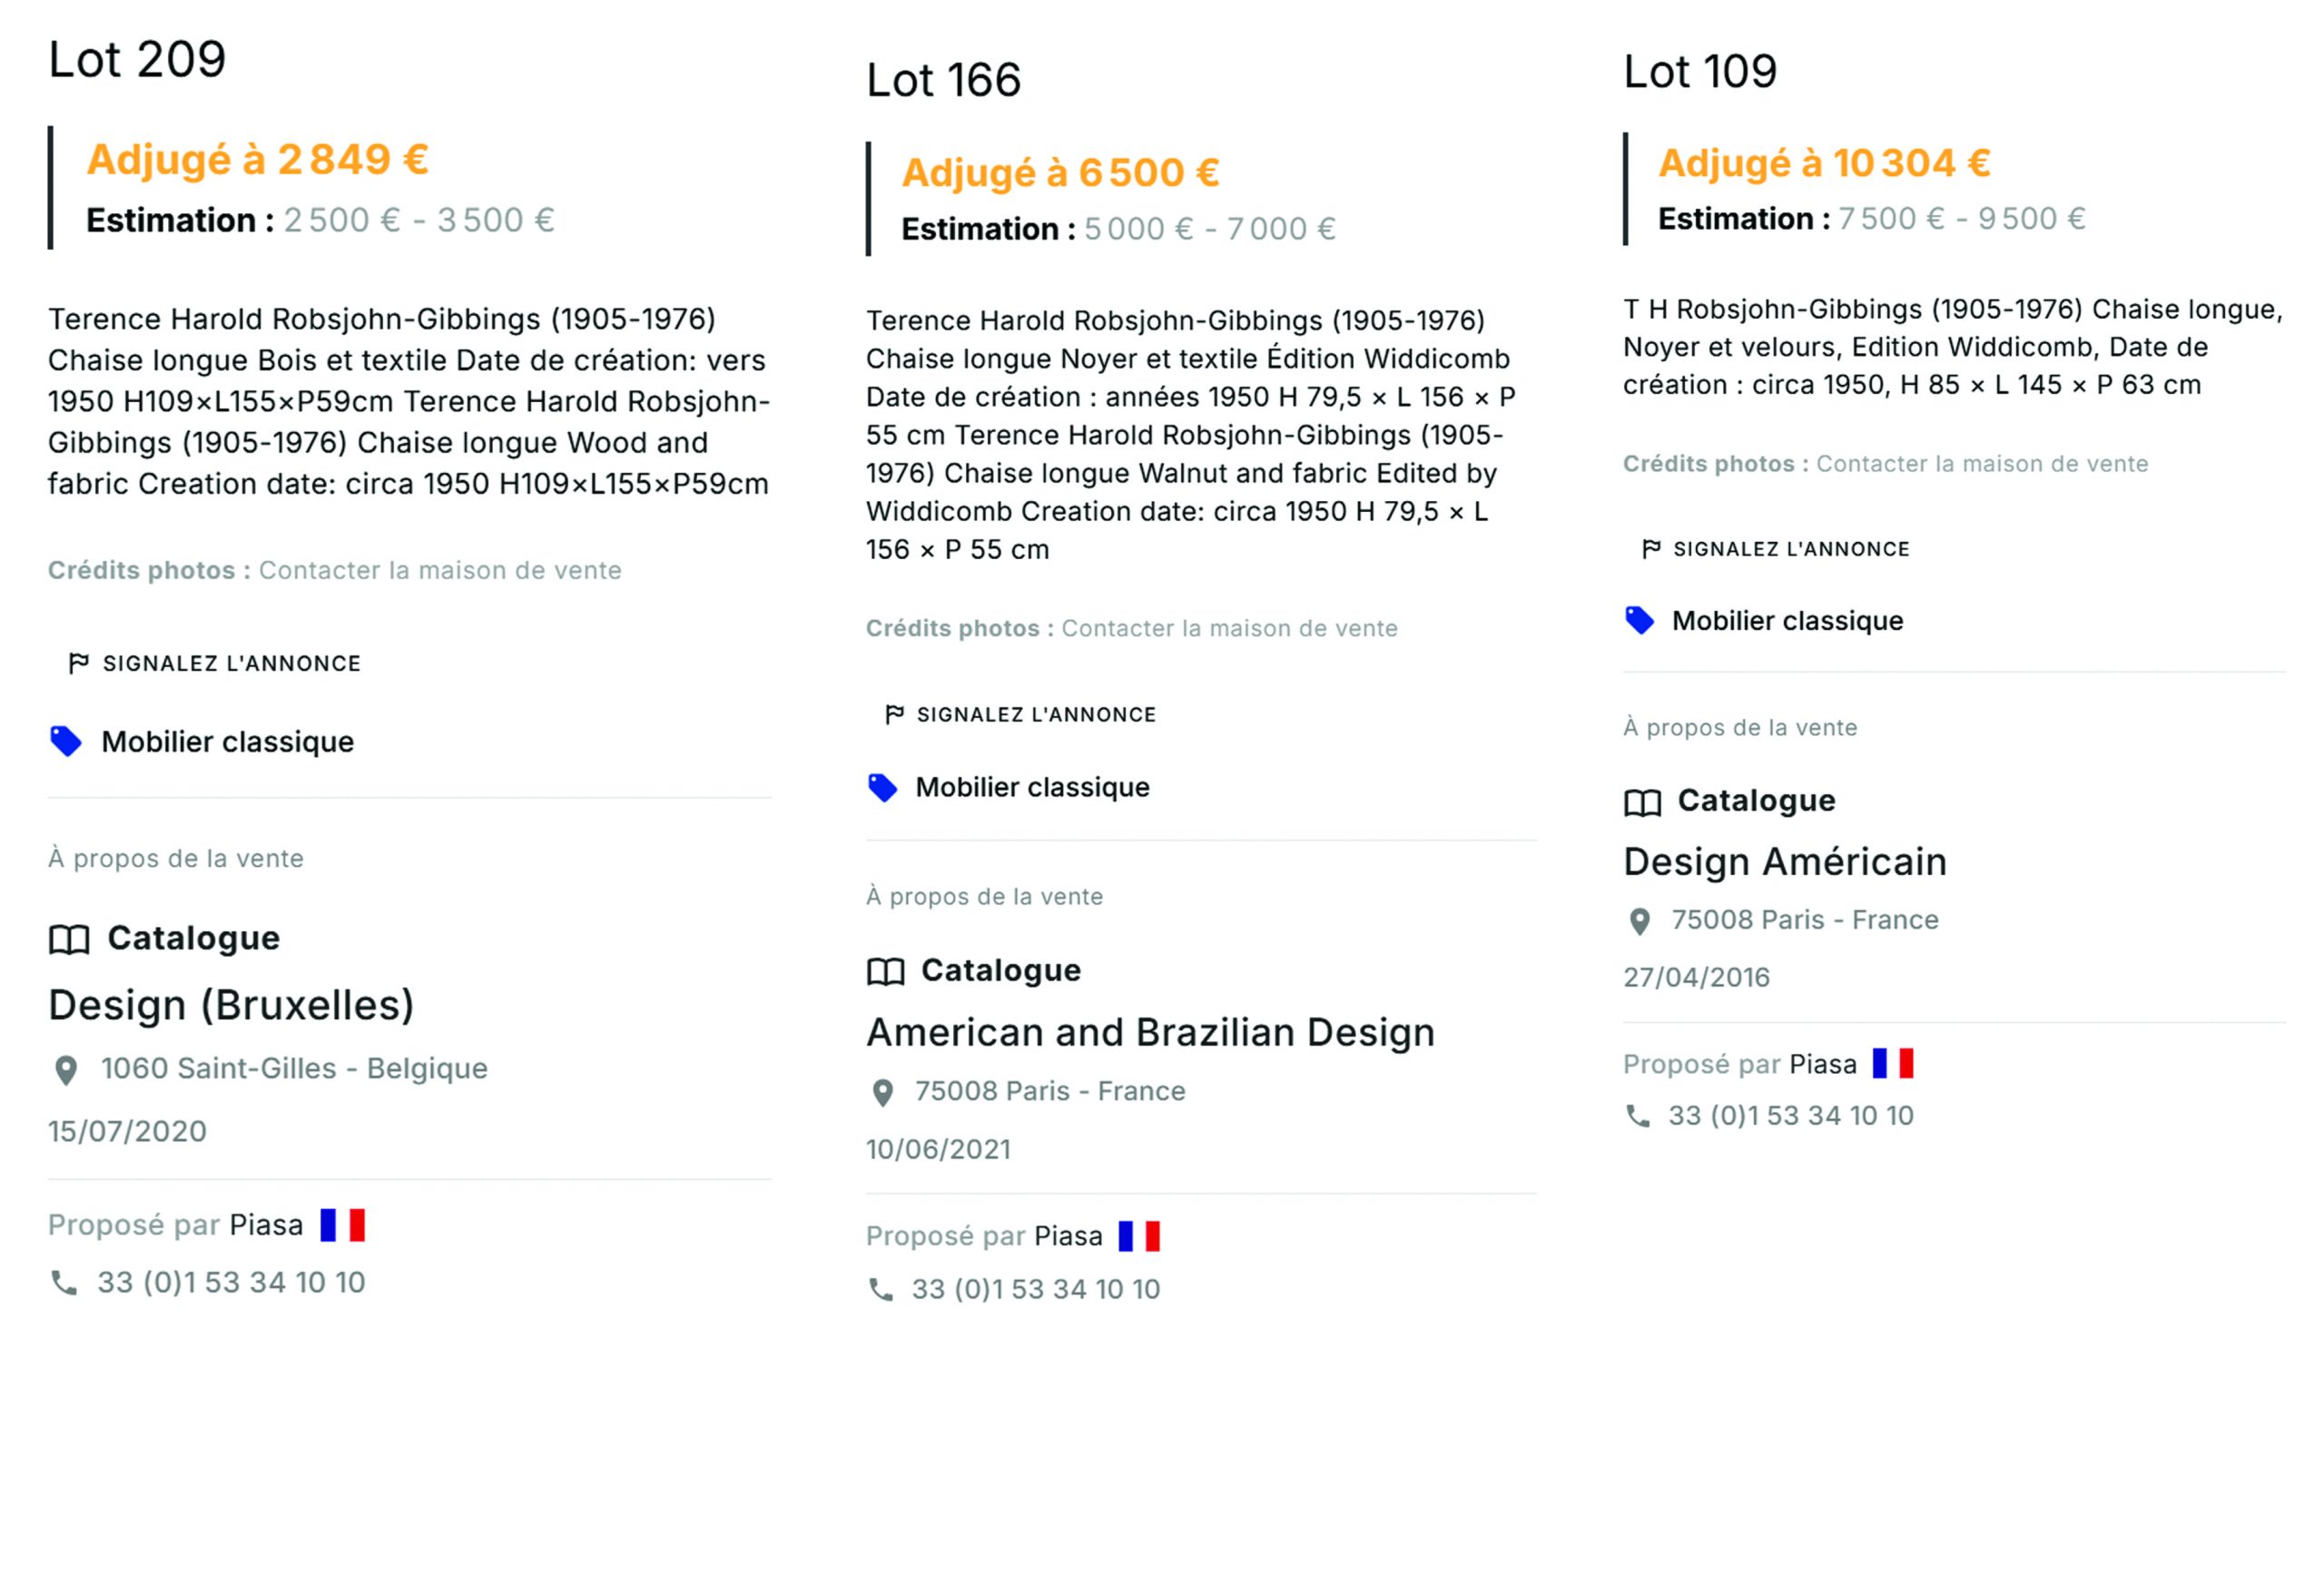Click the flag icon under Lot 209
Screen dimensions: 2324x1583
pyautogui.click(x=78, y=663)
